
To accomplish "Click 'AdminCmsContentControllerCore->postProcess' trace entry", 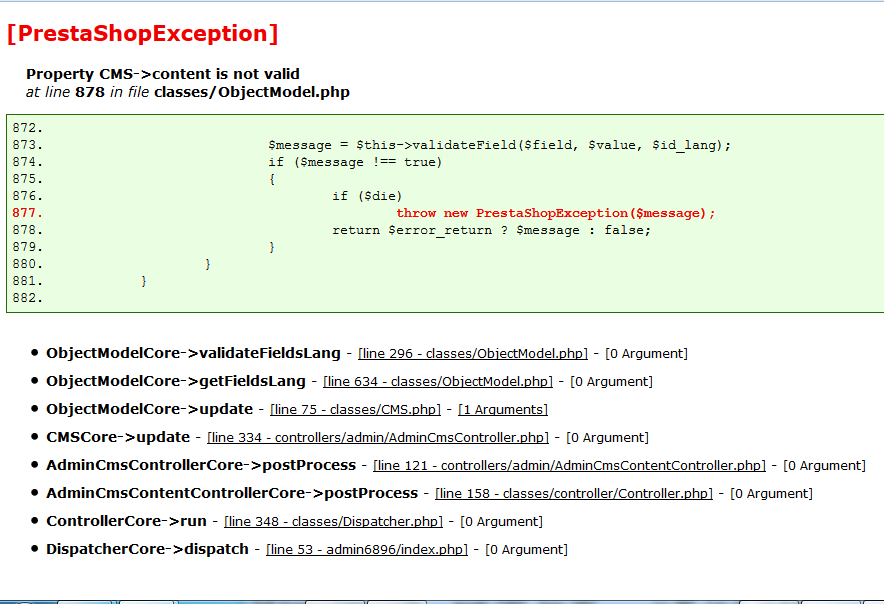I will click(x=232, y=493).
